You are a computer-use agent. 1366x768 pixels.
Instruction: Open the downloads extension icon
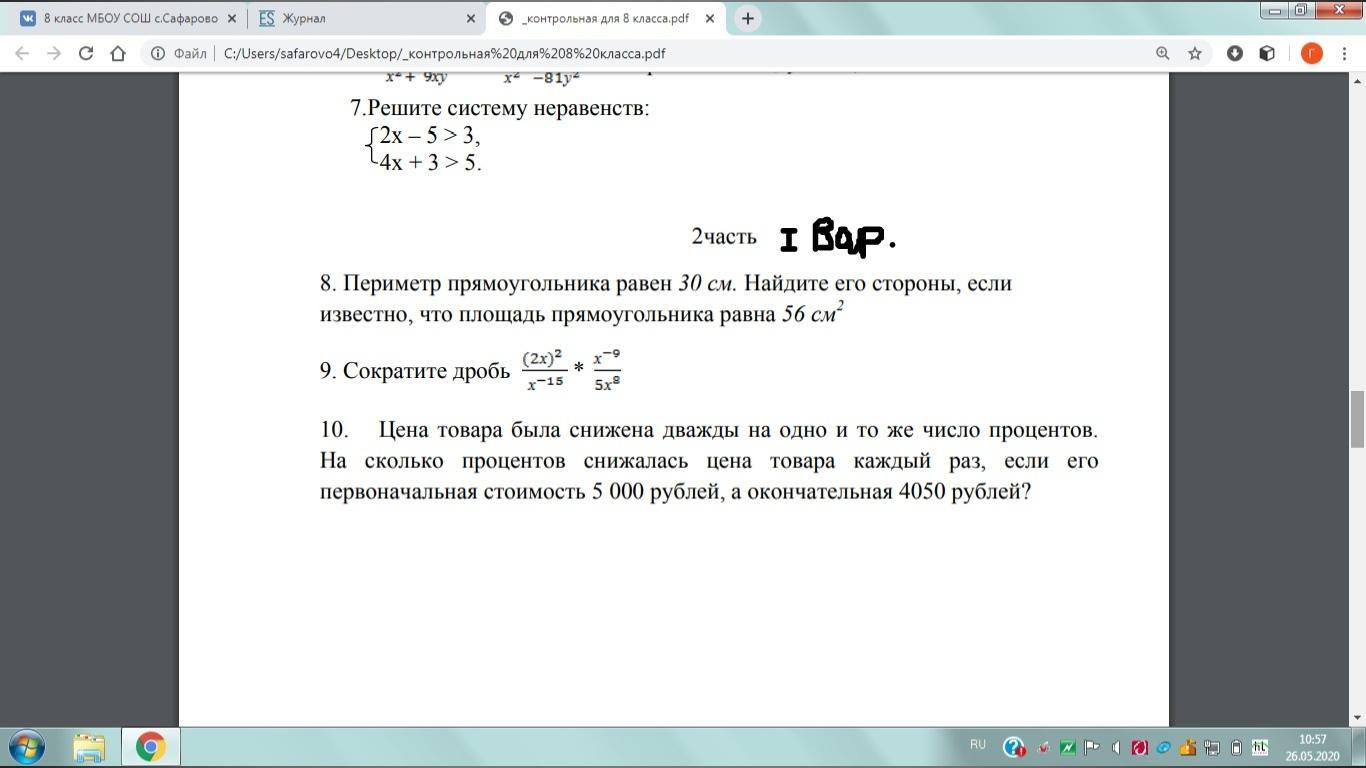(x=1235, y=54)
